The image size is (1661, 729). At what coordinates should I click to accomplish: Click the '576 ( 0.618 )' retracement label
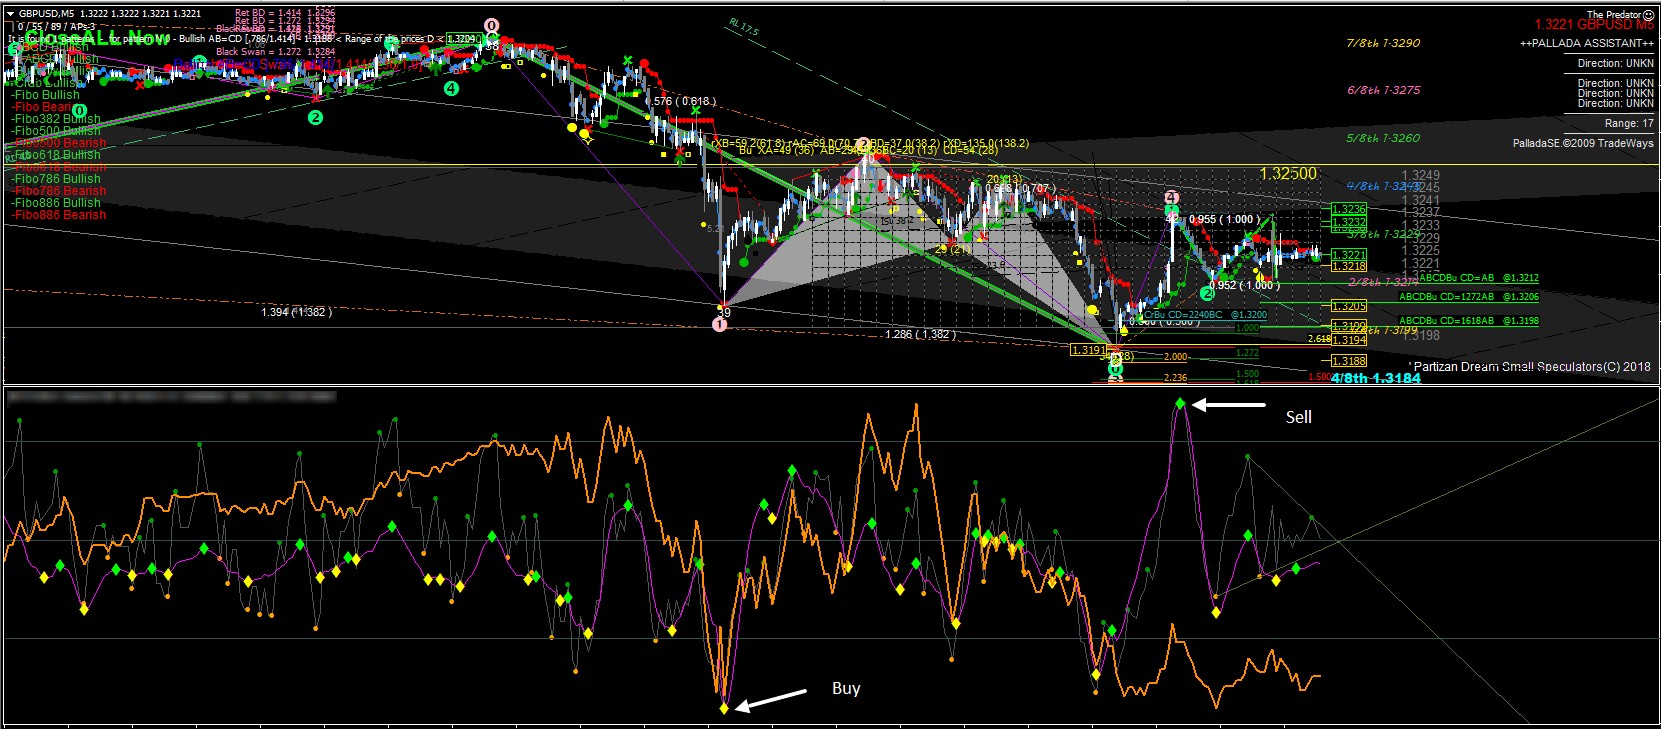(x=685, y=101)
